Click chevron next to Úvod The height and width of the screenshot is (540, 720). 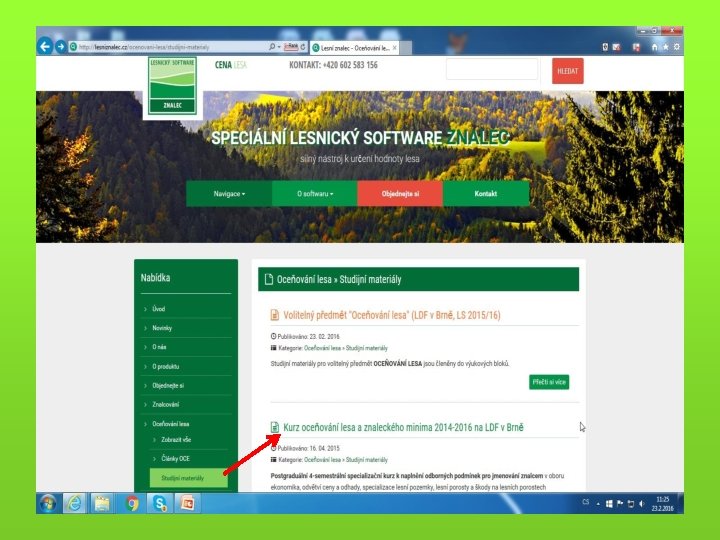pos(145,309)
